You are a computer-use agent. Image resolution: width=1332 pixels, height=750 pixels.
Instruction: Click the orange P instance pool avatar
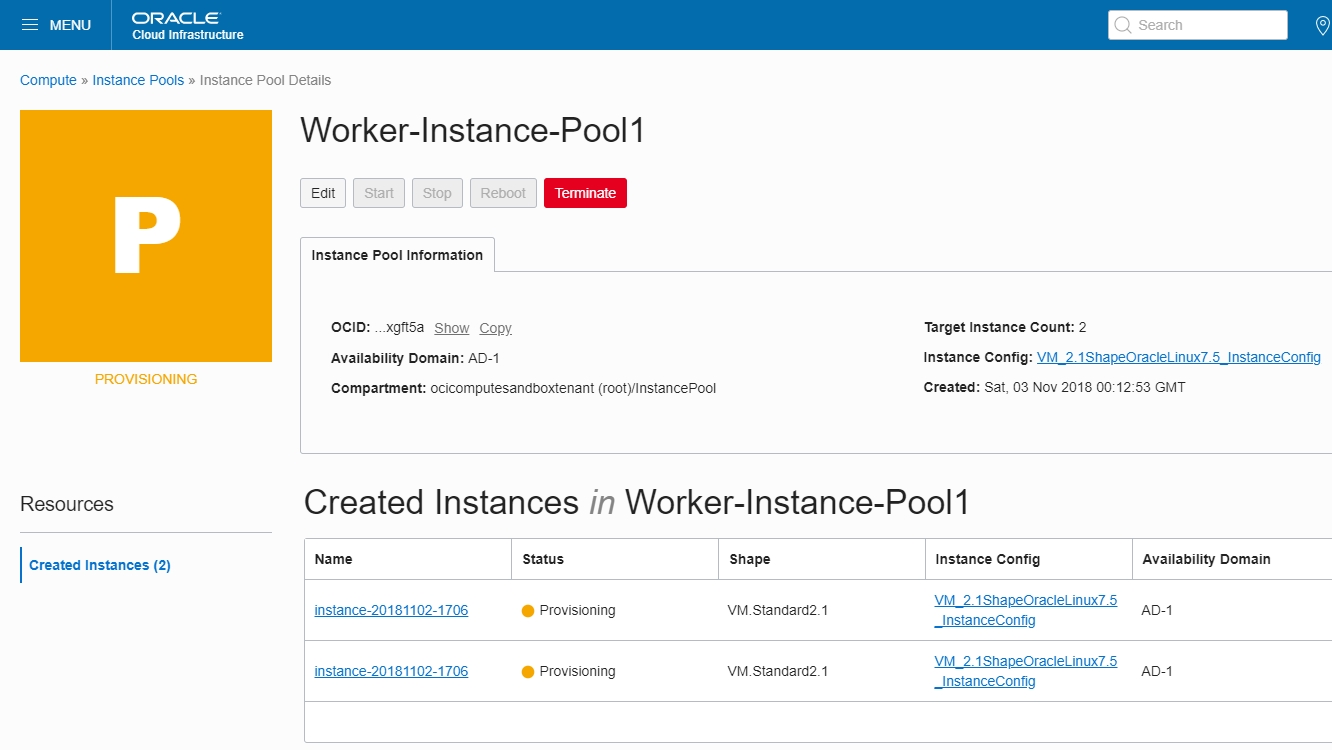(145, 235)
